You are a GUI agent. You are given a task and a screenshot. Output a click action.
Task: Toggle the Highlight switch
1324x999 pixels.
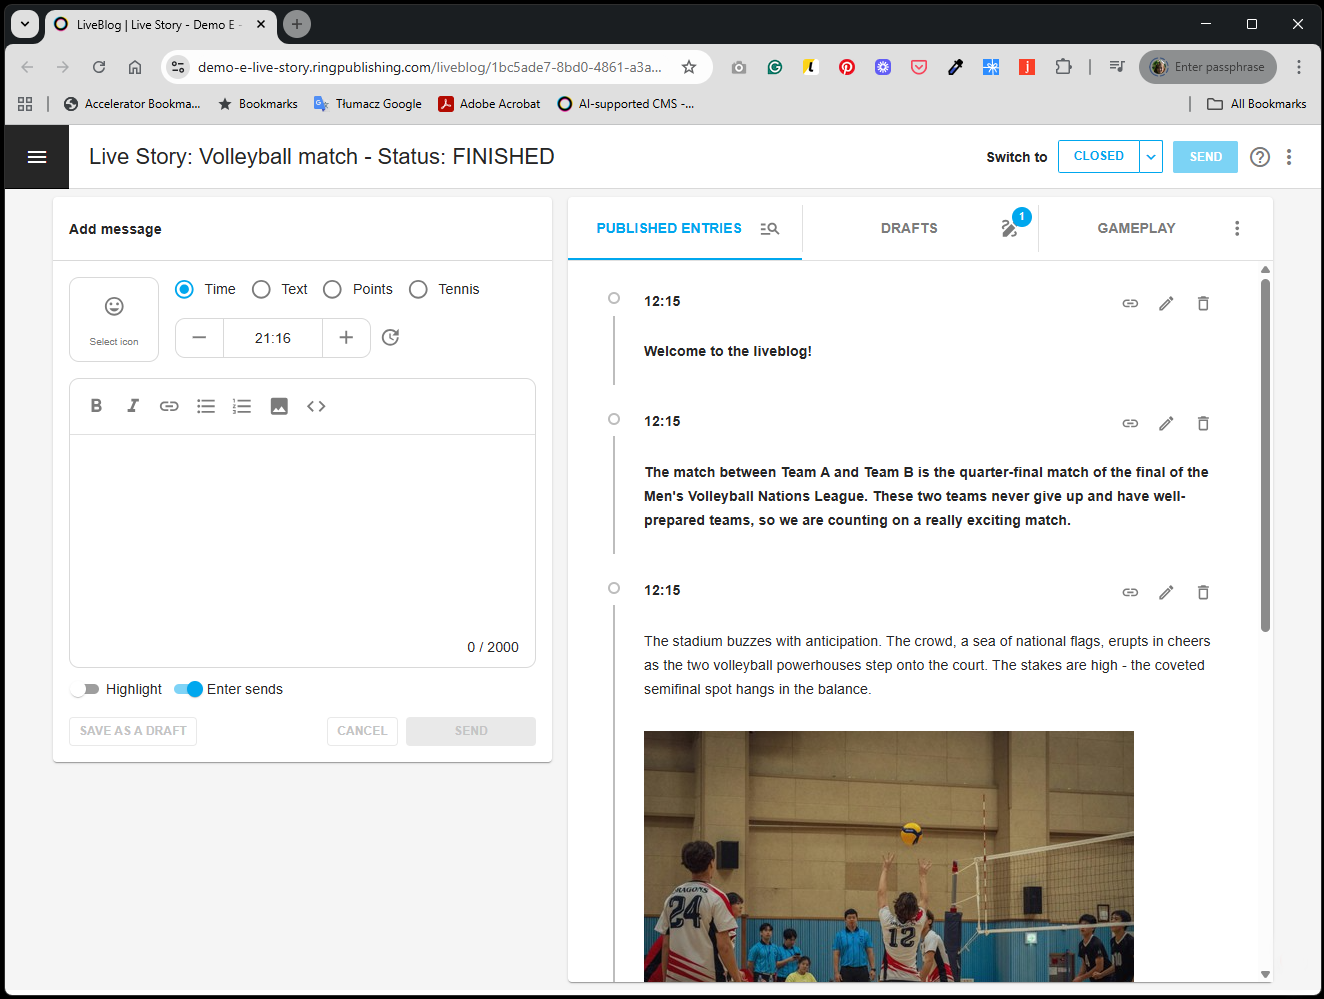tap(86, 689)
